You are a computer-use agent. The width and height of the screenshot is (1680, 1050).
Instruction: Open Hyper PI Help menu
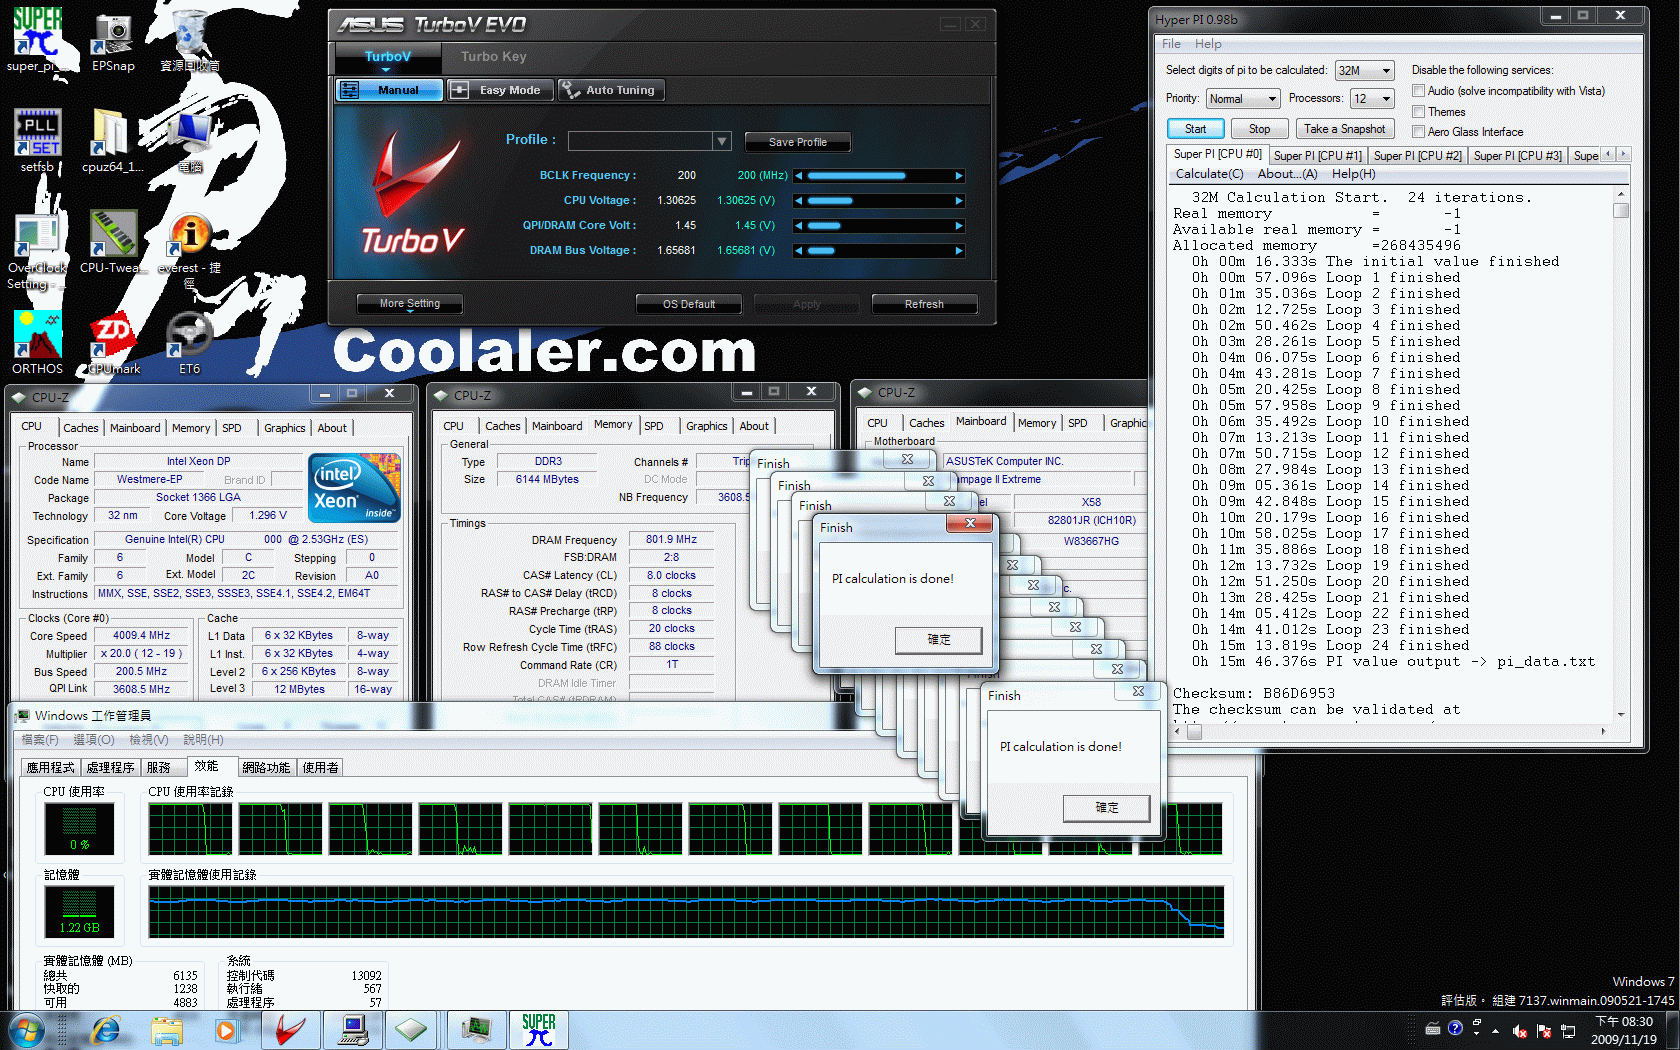[1208, 44]
